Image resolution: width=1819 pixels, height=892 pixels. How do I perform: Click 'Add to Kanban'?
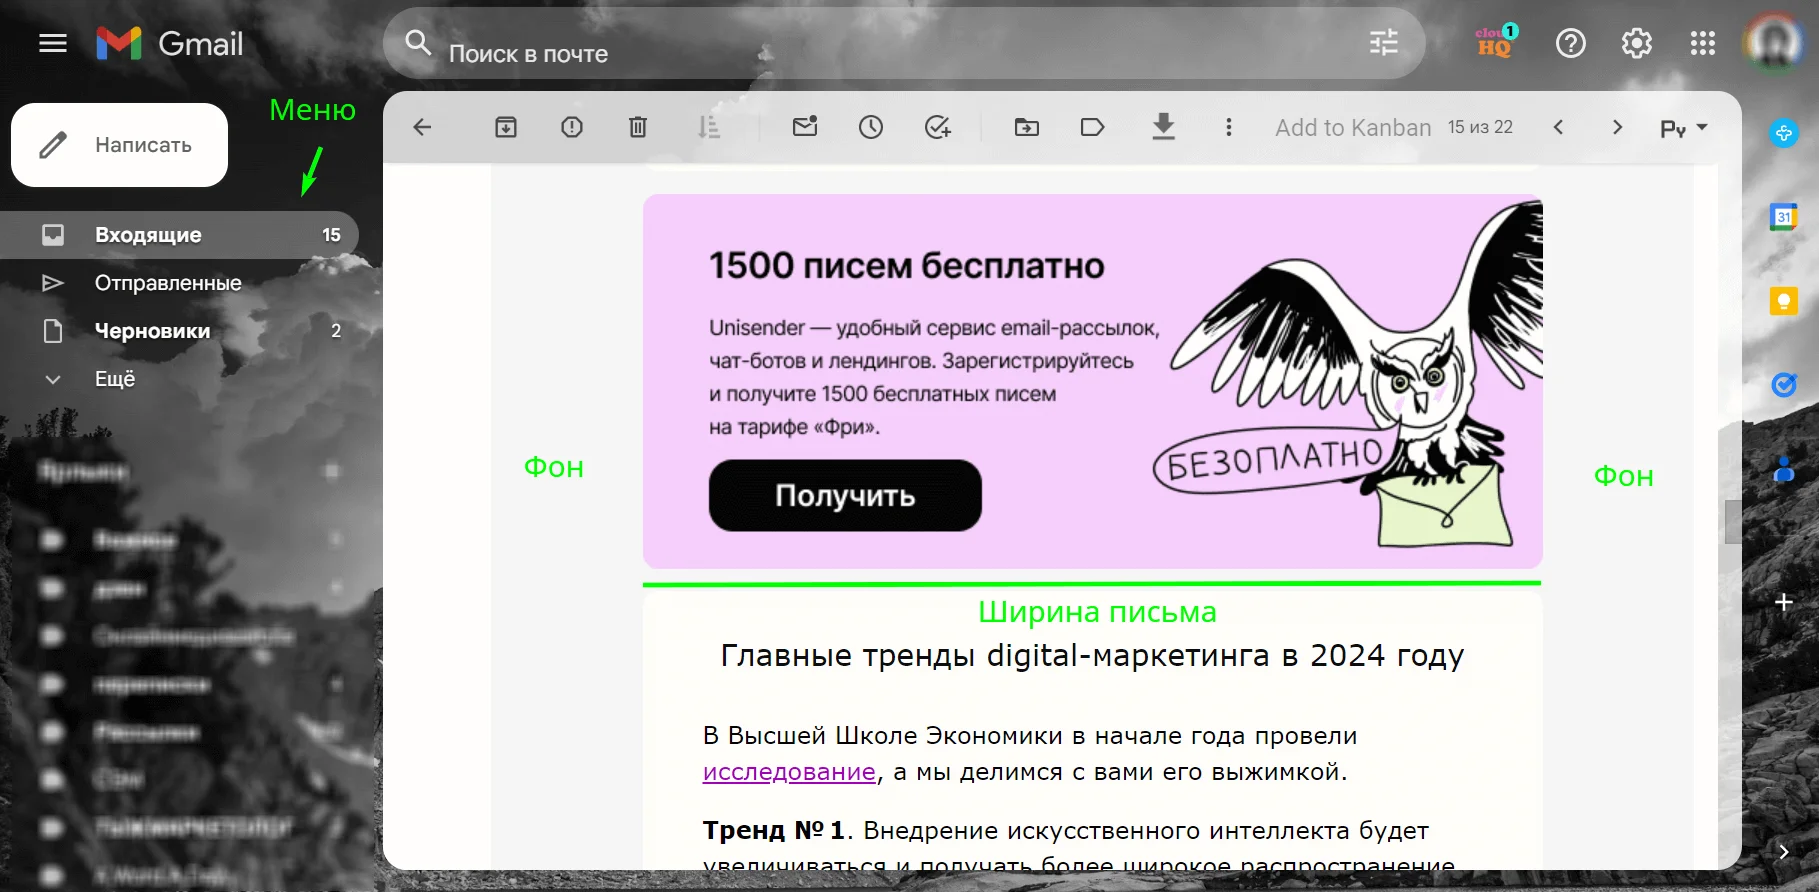[1353, 128]
